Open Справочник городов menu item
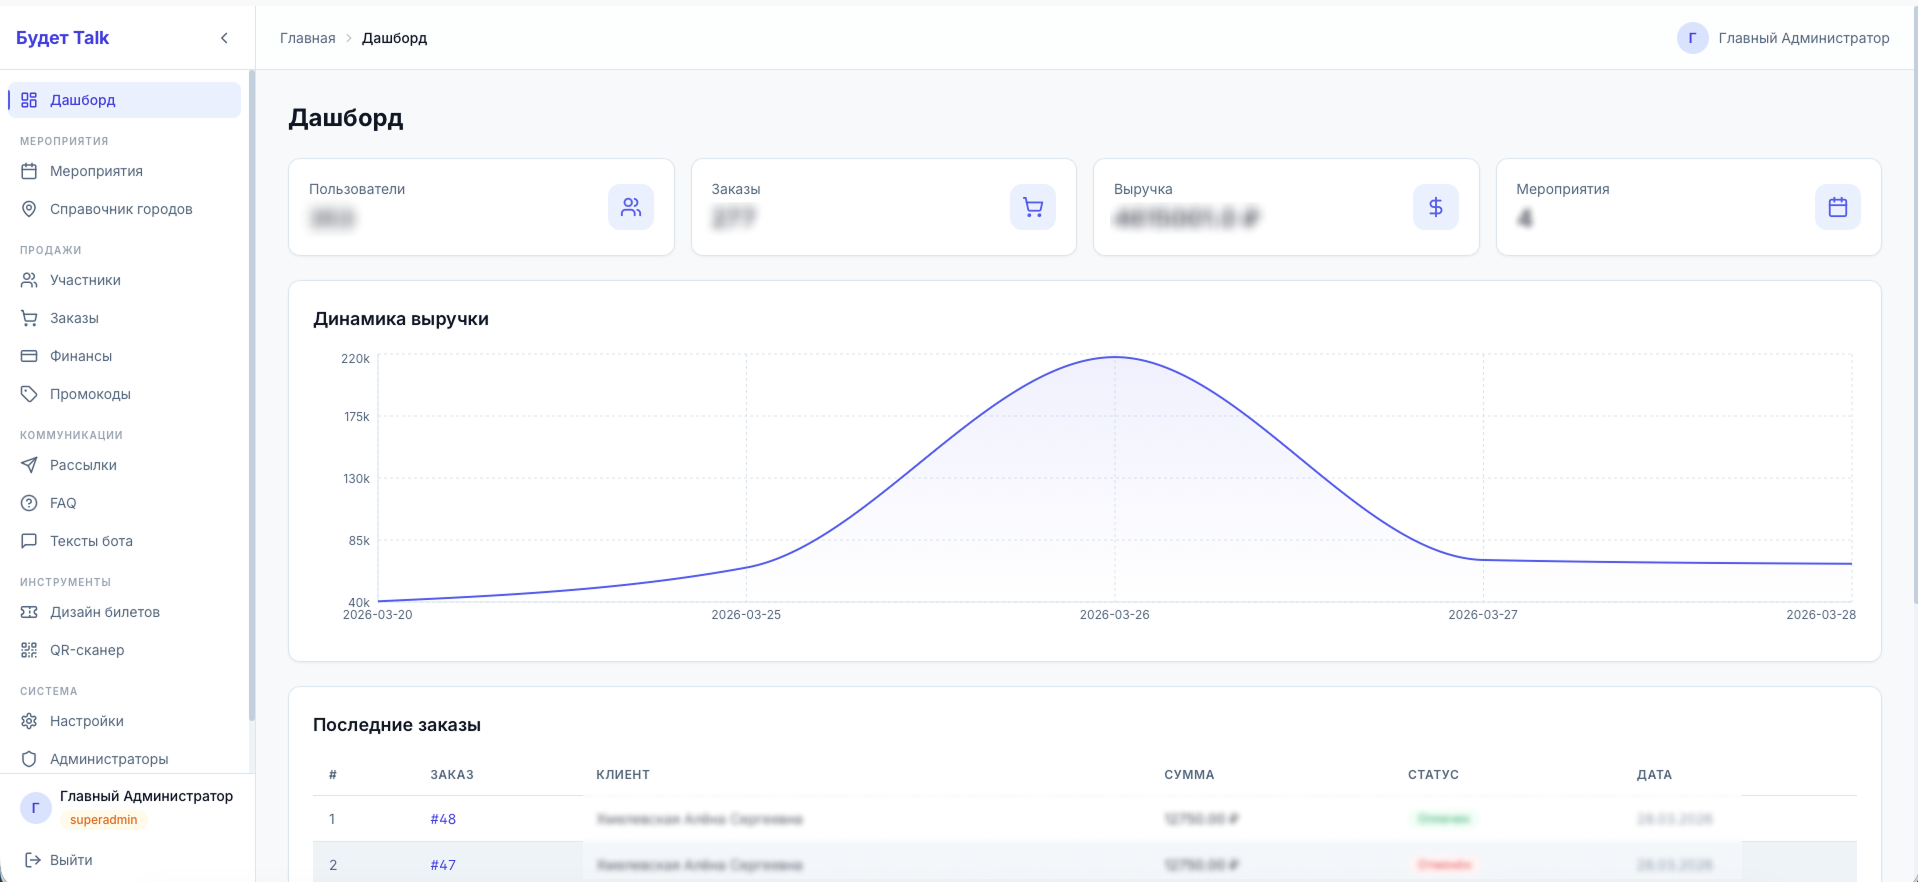The width and height of the screenshot is (1918, 882). pos(121,209)
